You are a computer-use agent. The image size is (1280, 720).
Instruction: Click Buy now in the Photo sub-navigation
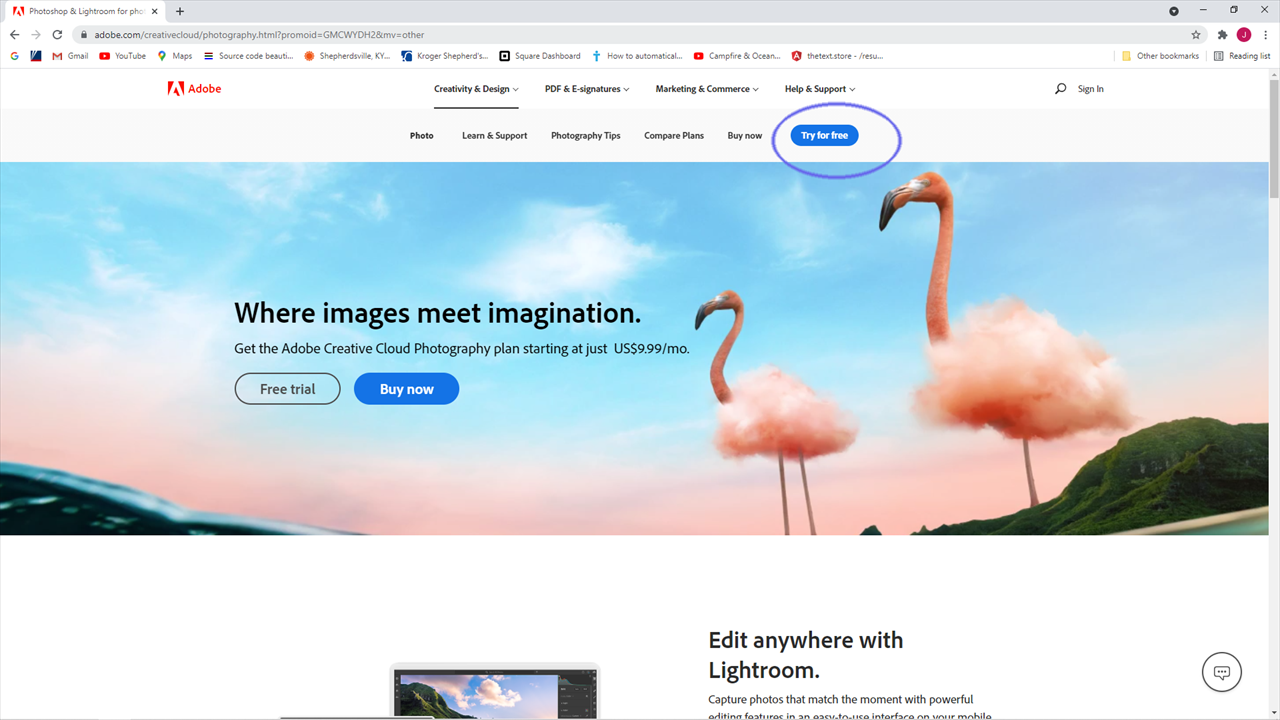click(x=745, y=136)
